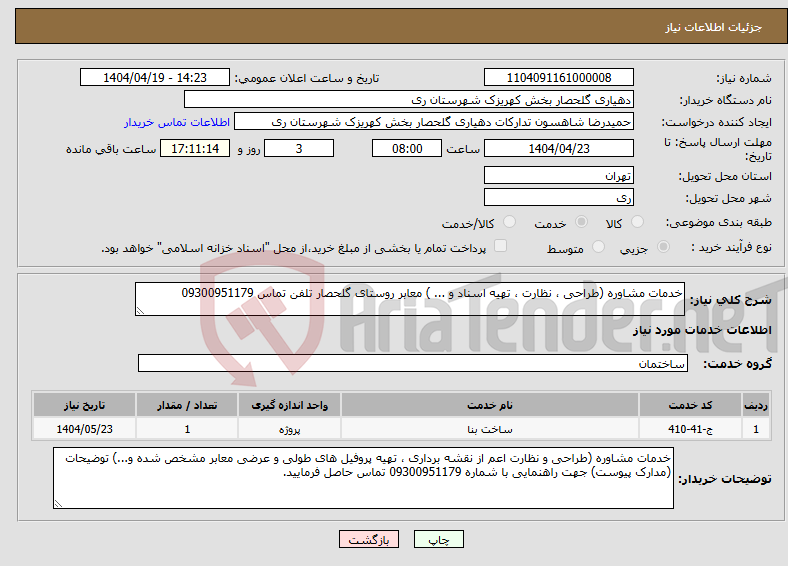Select the خدمت radio button
The height and width of the screenshot is (566, 788).
point(581,222)
